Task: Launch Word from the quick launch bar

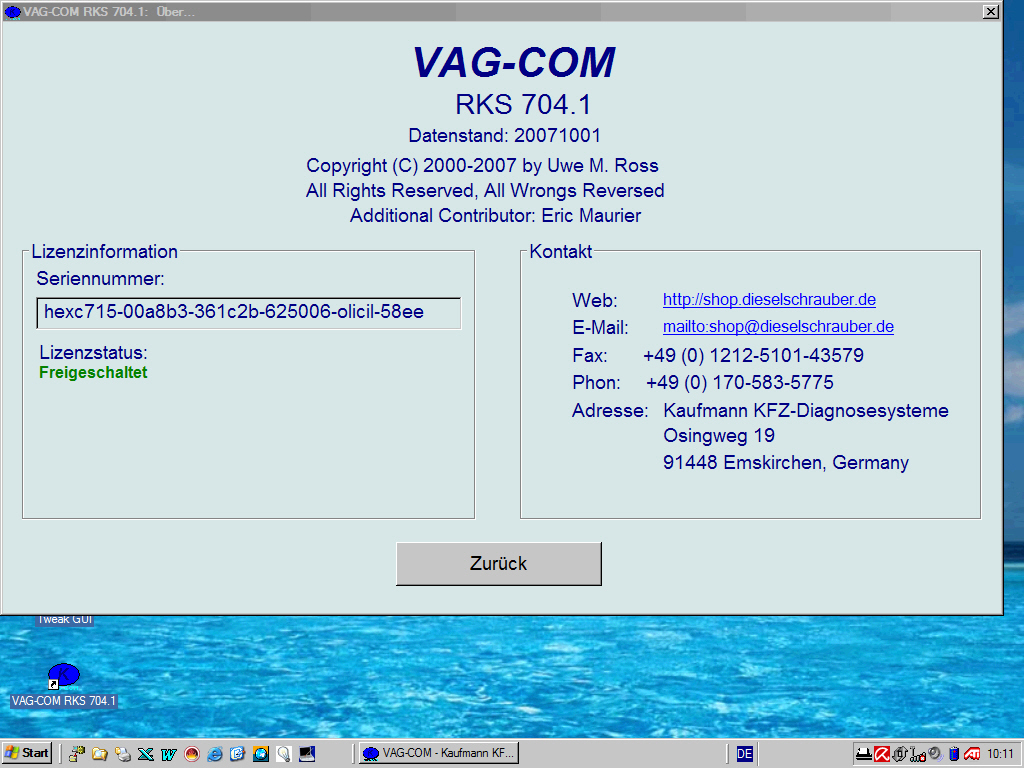Action: (168, 754)
